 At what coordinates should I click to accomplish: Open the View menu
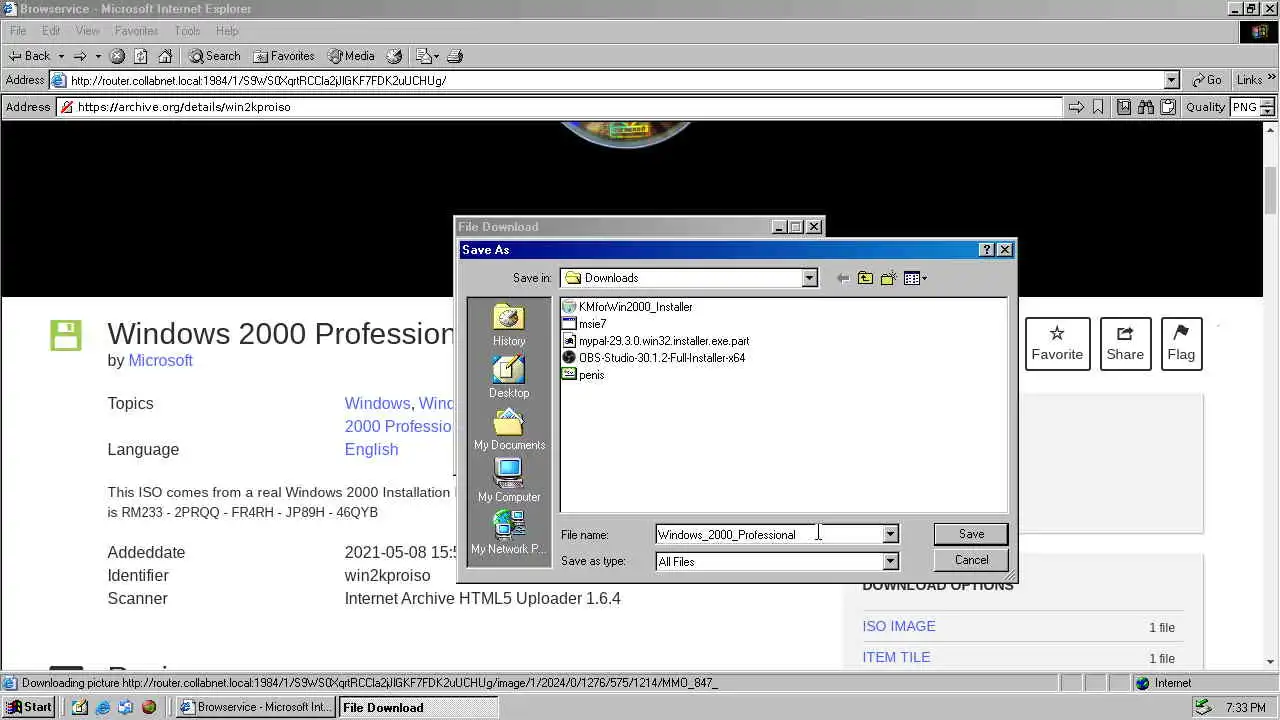87,31
